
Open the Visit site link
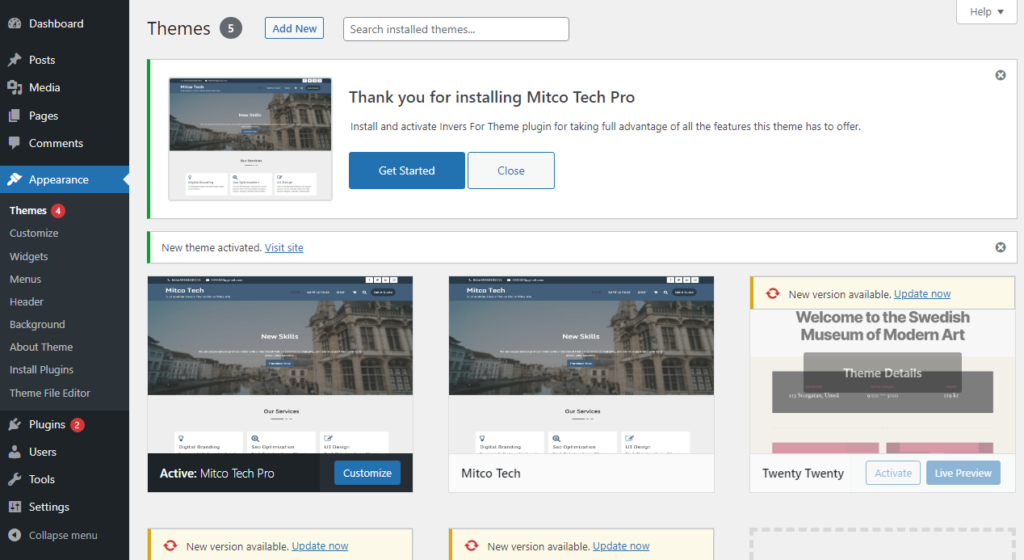(x=284, y=247)
